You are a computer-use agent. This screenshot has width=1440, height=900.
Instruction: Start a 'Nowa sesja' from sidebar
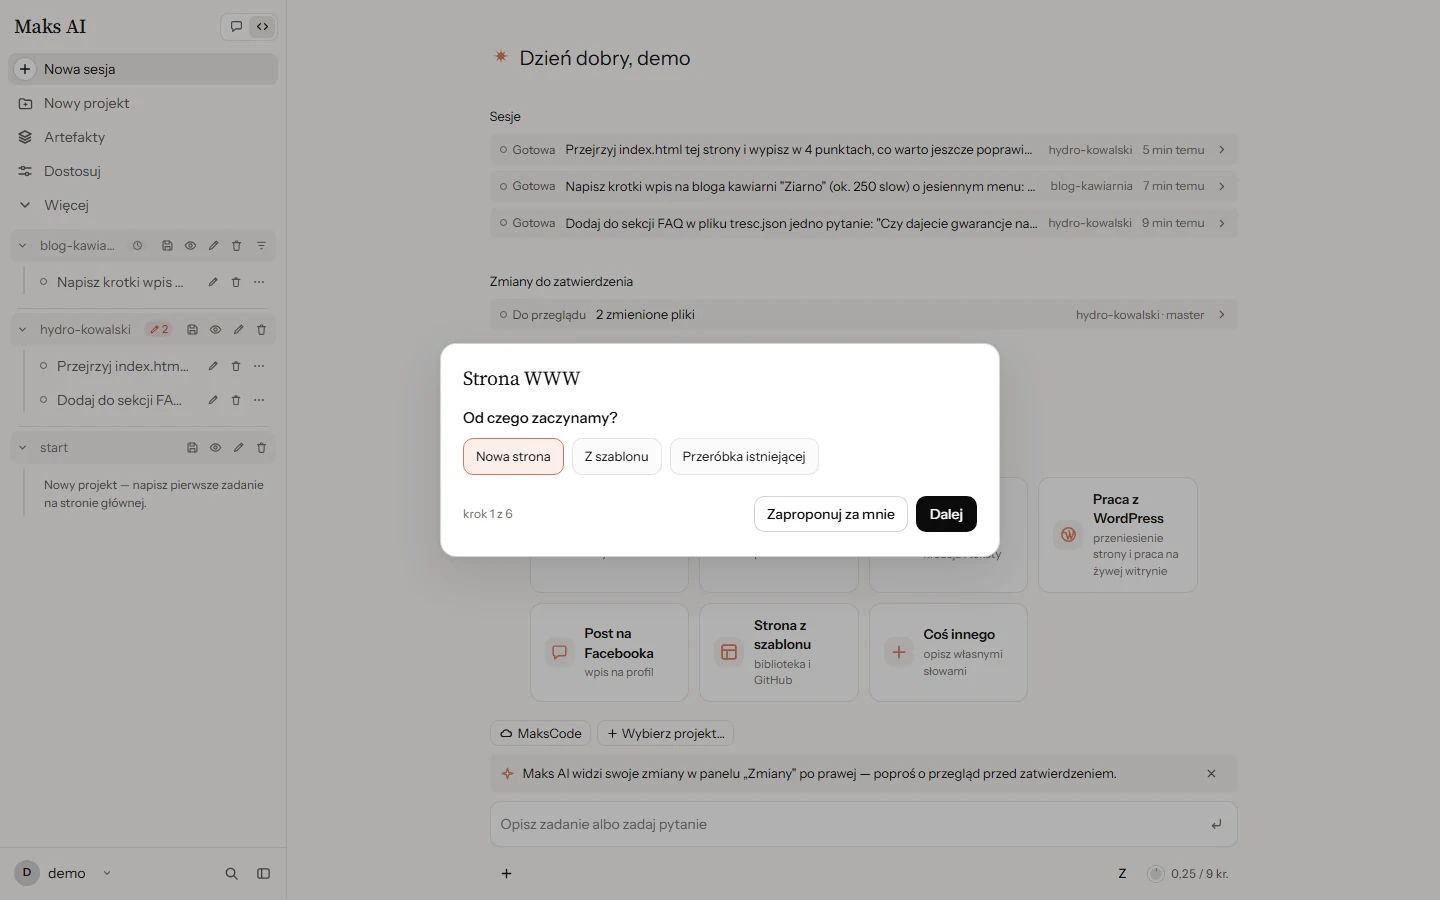coord(143,69)
